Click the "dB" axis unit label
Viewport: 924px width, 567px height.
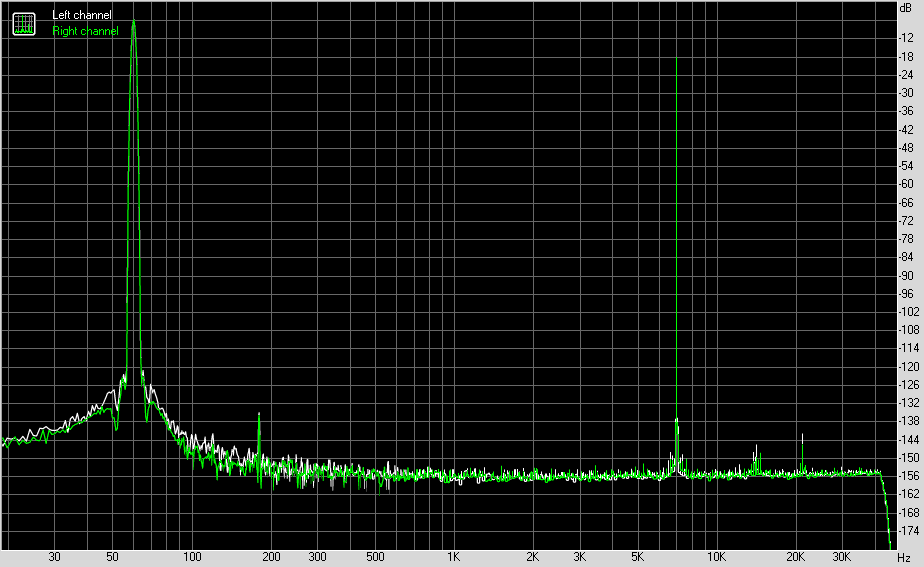[905, 8]
